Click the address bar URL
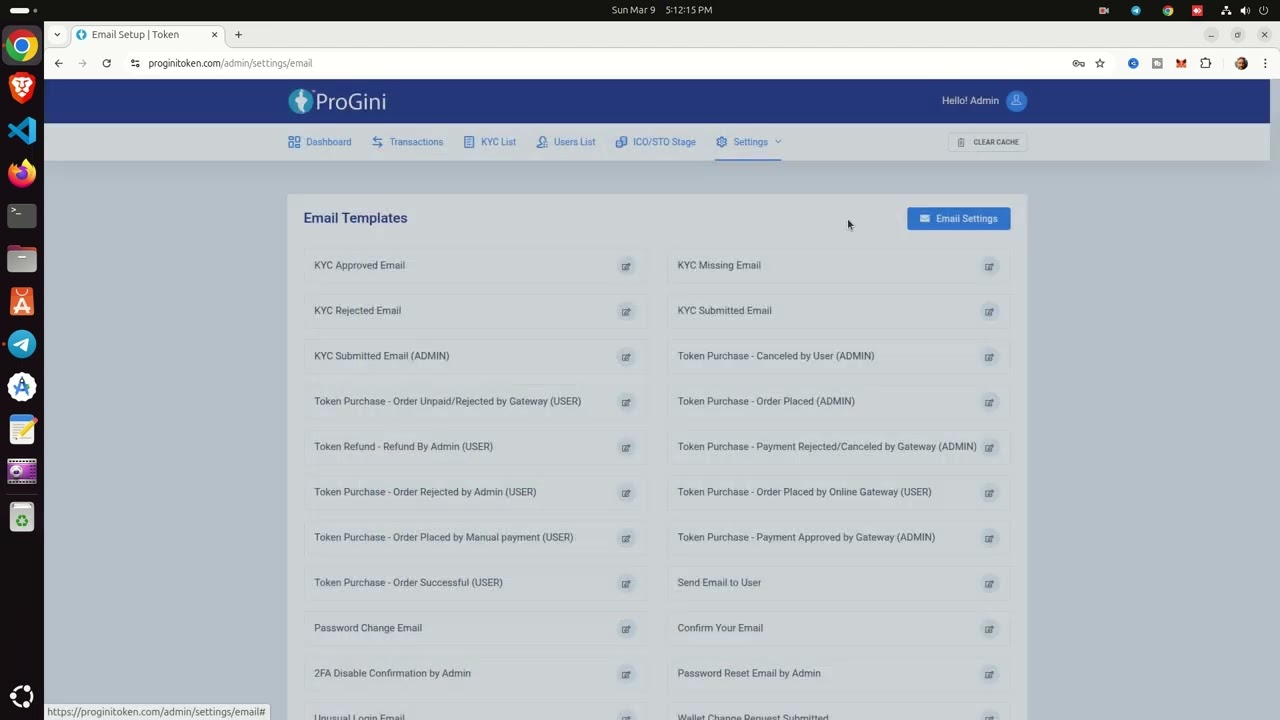Screen dimensions: 1280x720 [x=230, y=63]
